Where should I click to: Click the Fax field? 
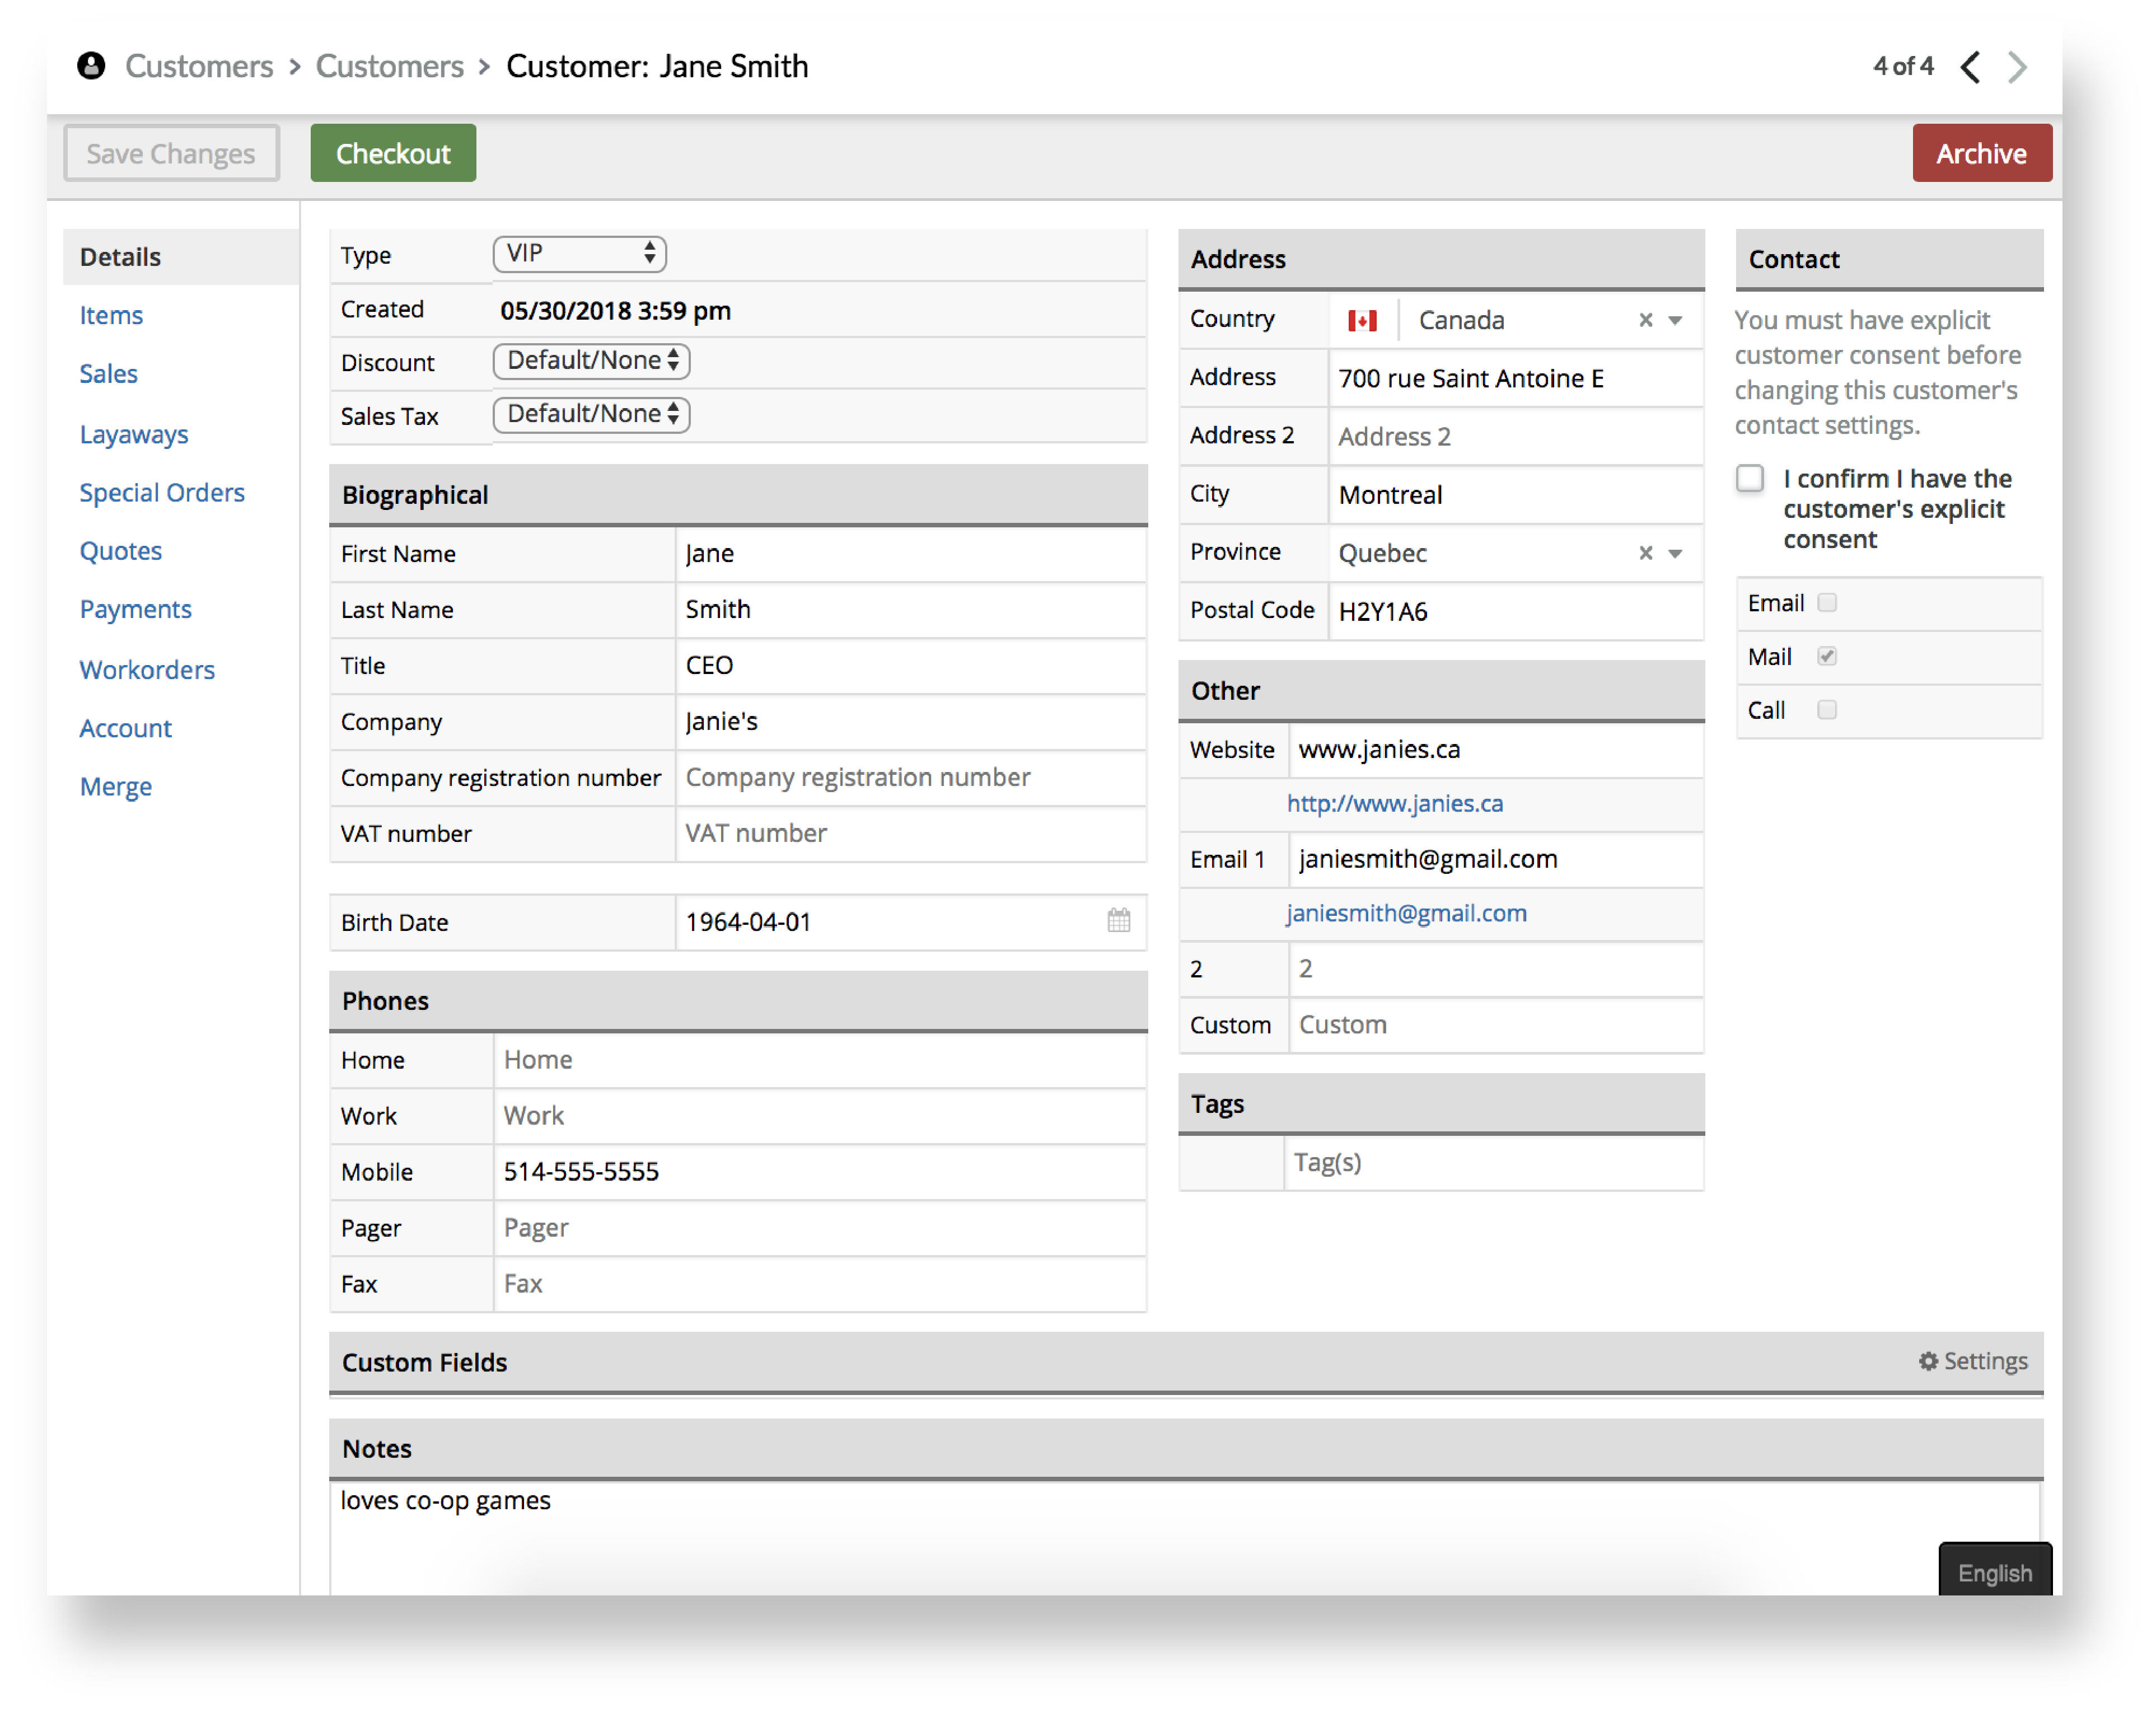tap(820, 1284)
